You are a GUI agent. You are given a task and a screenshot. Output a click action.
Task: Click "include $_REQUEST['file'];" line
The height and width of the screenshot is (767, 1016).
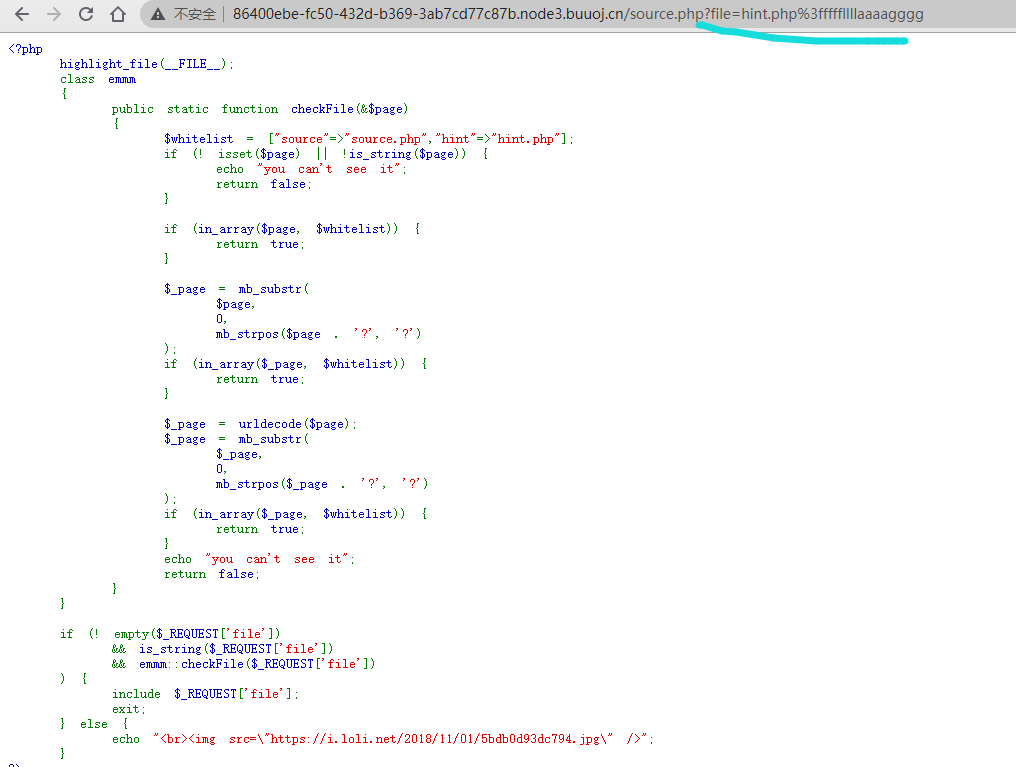click(205, 694)
